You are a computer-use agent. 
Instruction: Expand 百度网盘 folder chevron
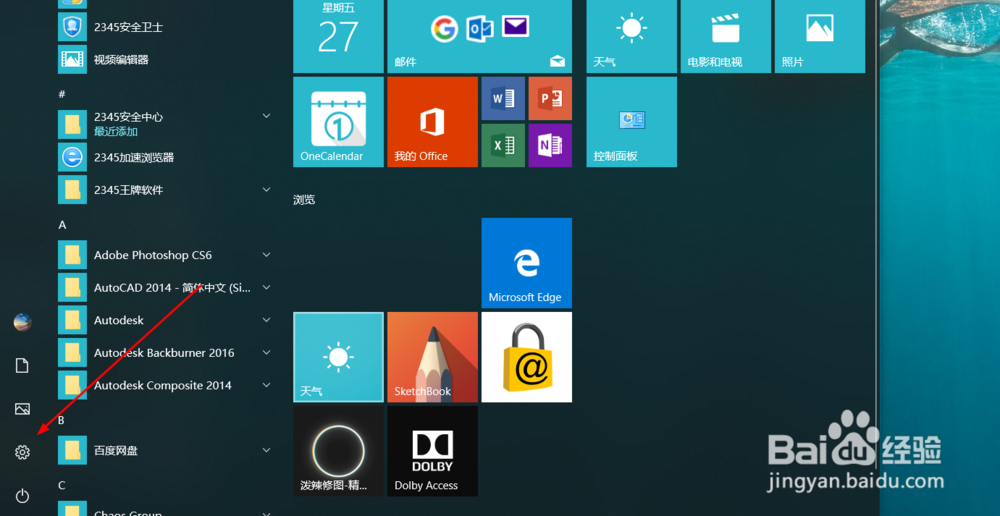click(x=267, y=450)
